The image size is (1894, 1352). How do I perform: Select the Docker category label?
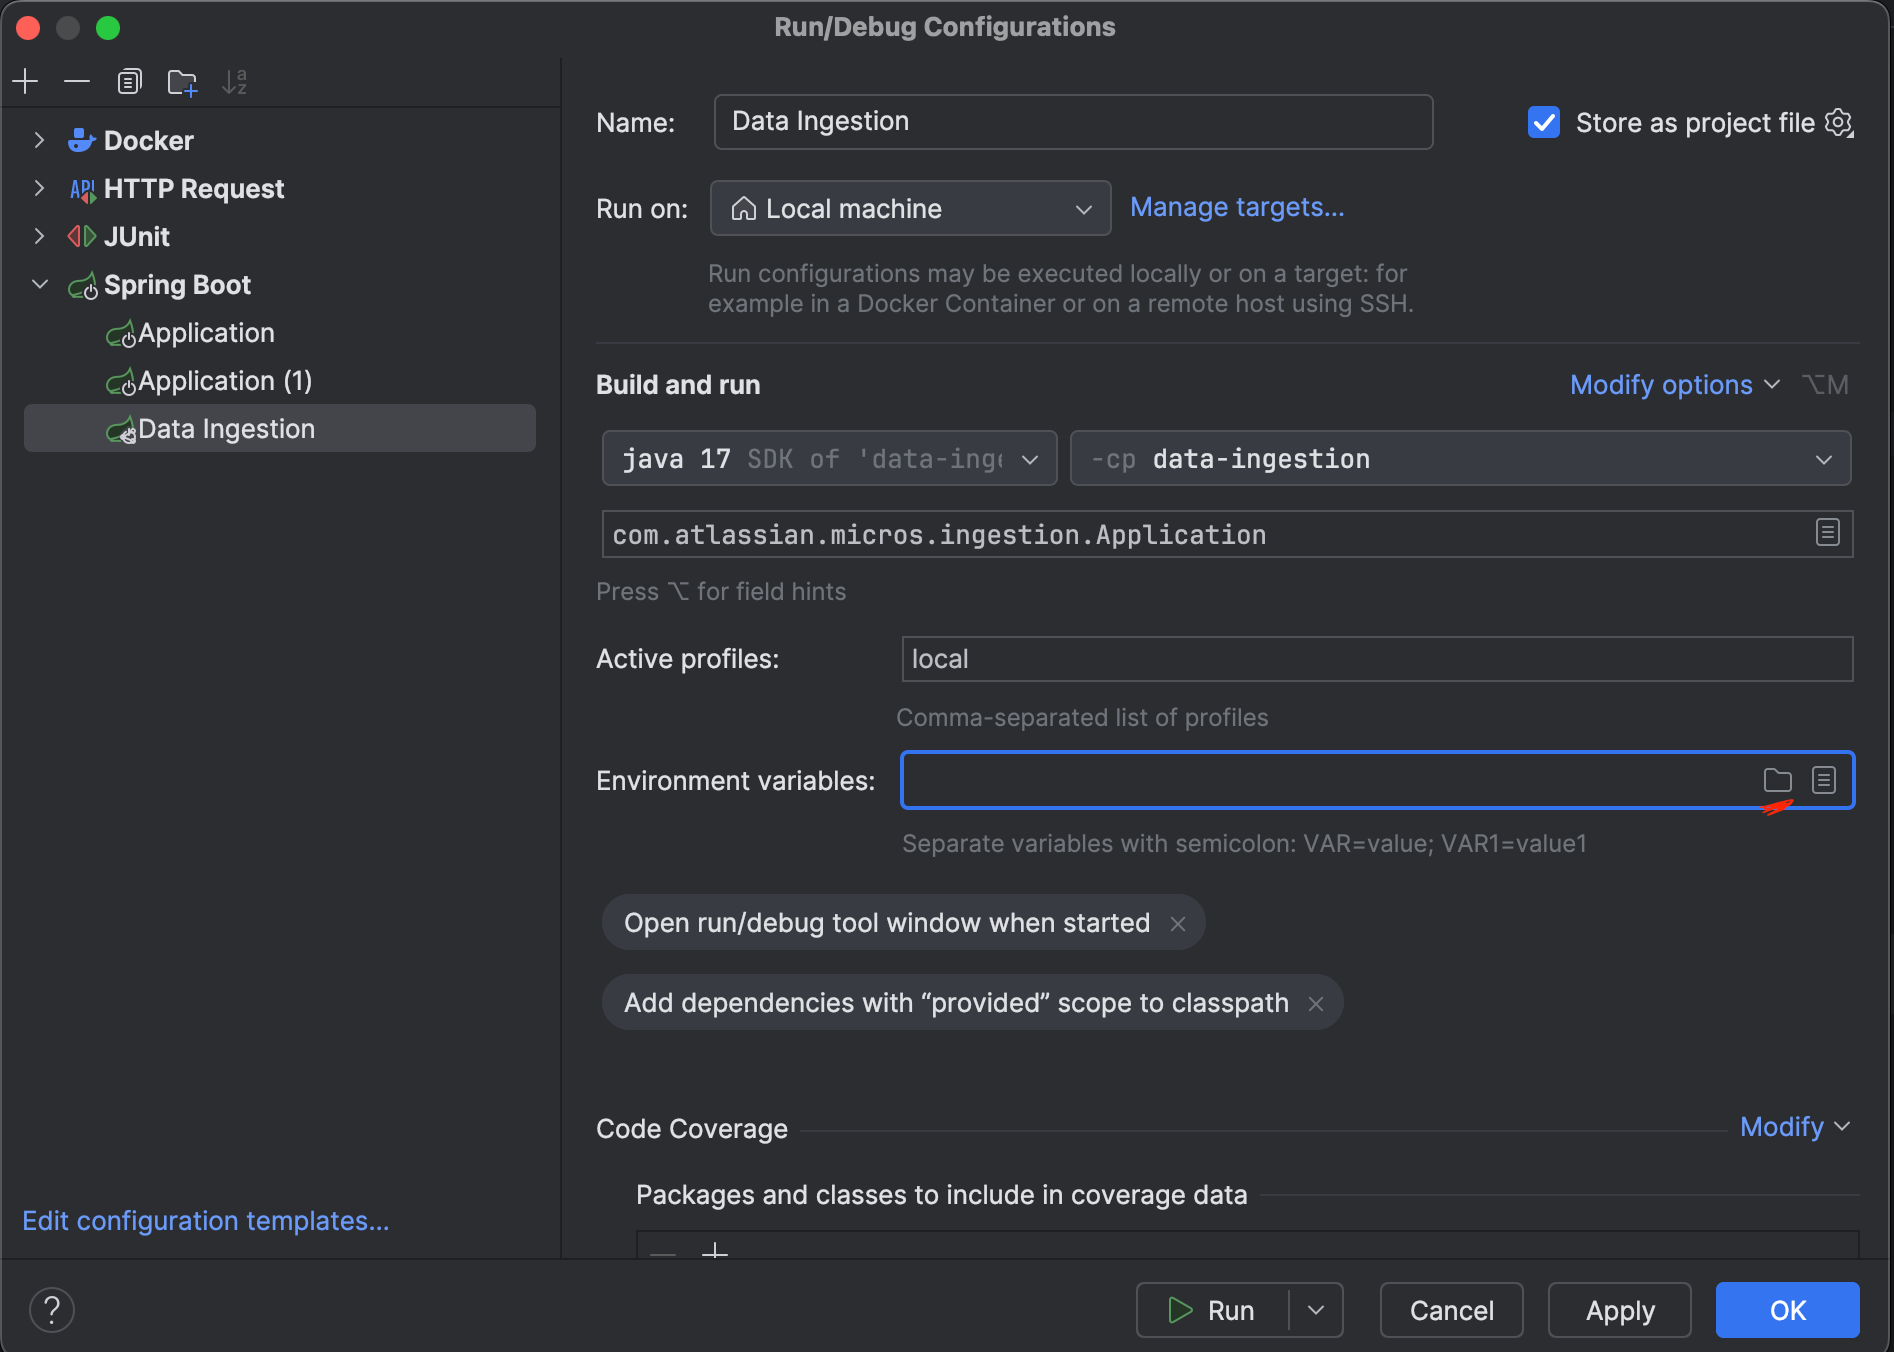click(149, 141)
